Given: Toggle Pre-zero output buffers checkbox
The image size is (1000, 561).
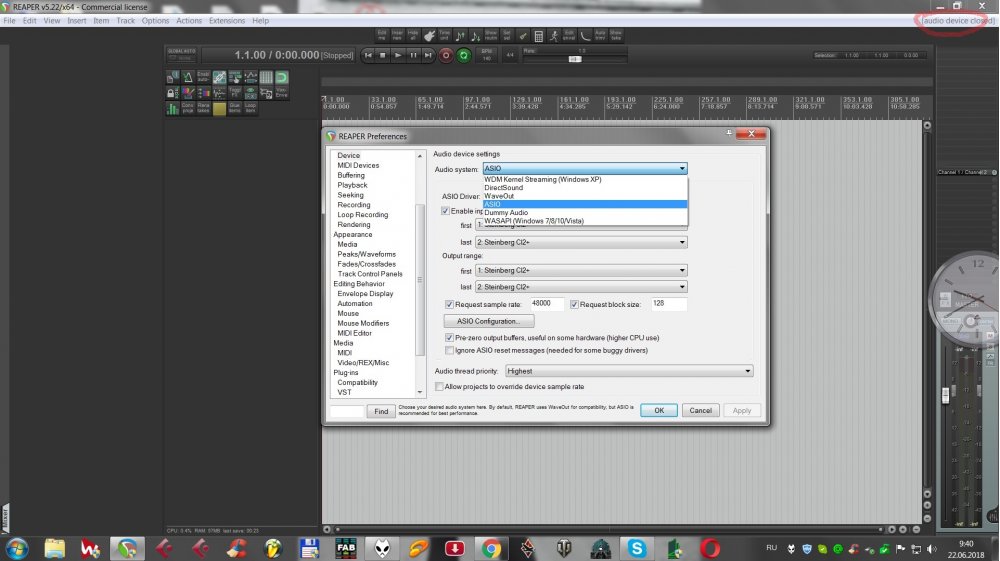Looking at the screenshot, I should (x=449, y=338).
